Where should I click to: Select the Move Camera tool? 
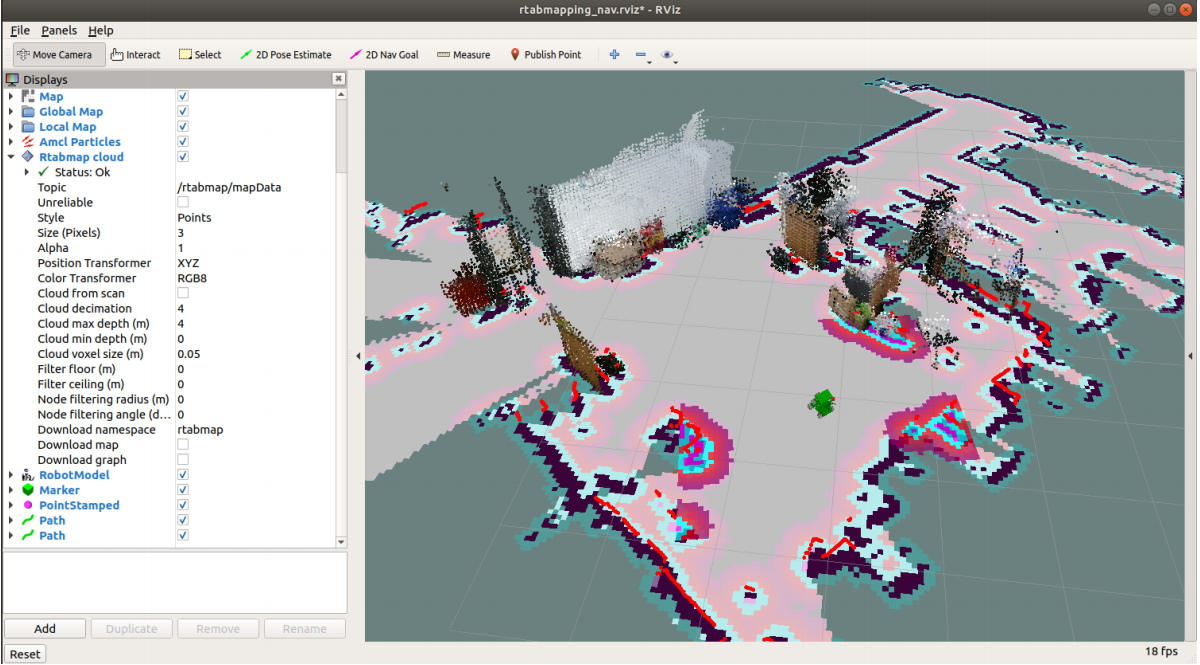click(55, 55)
